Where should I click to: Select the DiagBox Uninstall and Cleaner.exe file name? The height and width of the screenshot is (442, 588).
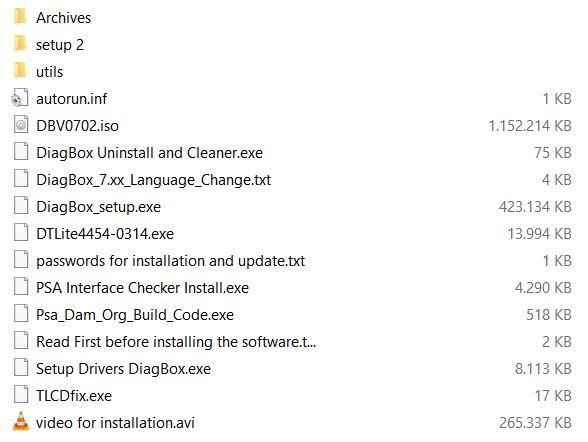tap(149, 153)
